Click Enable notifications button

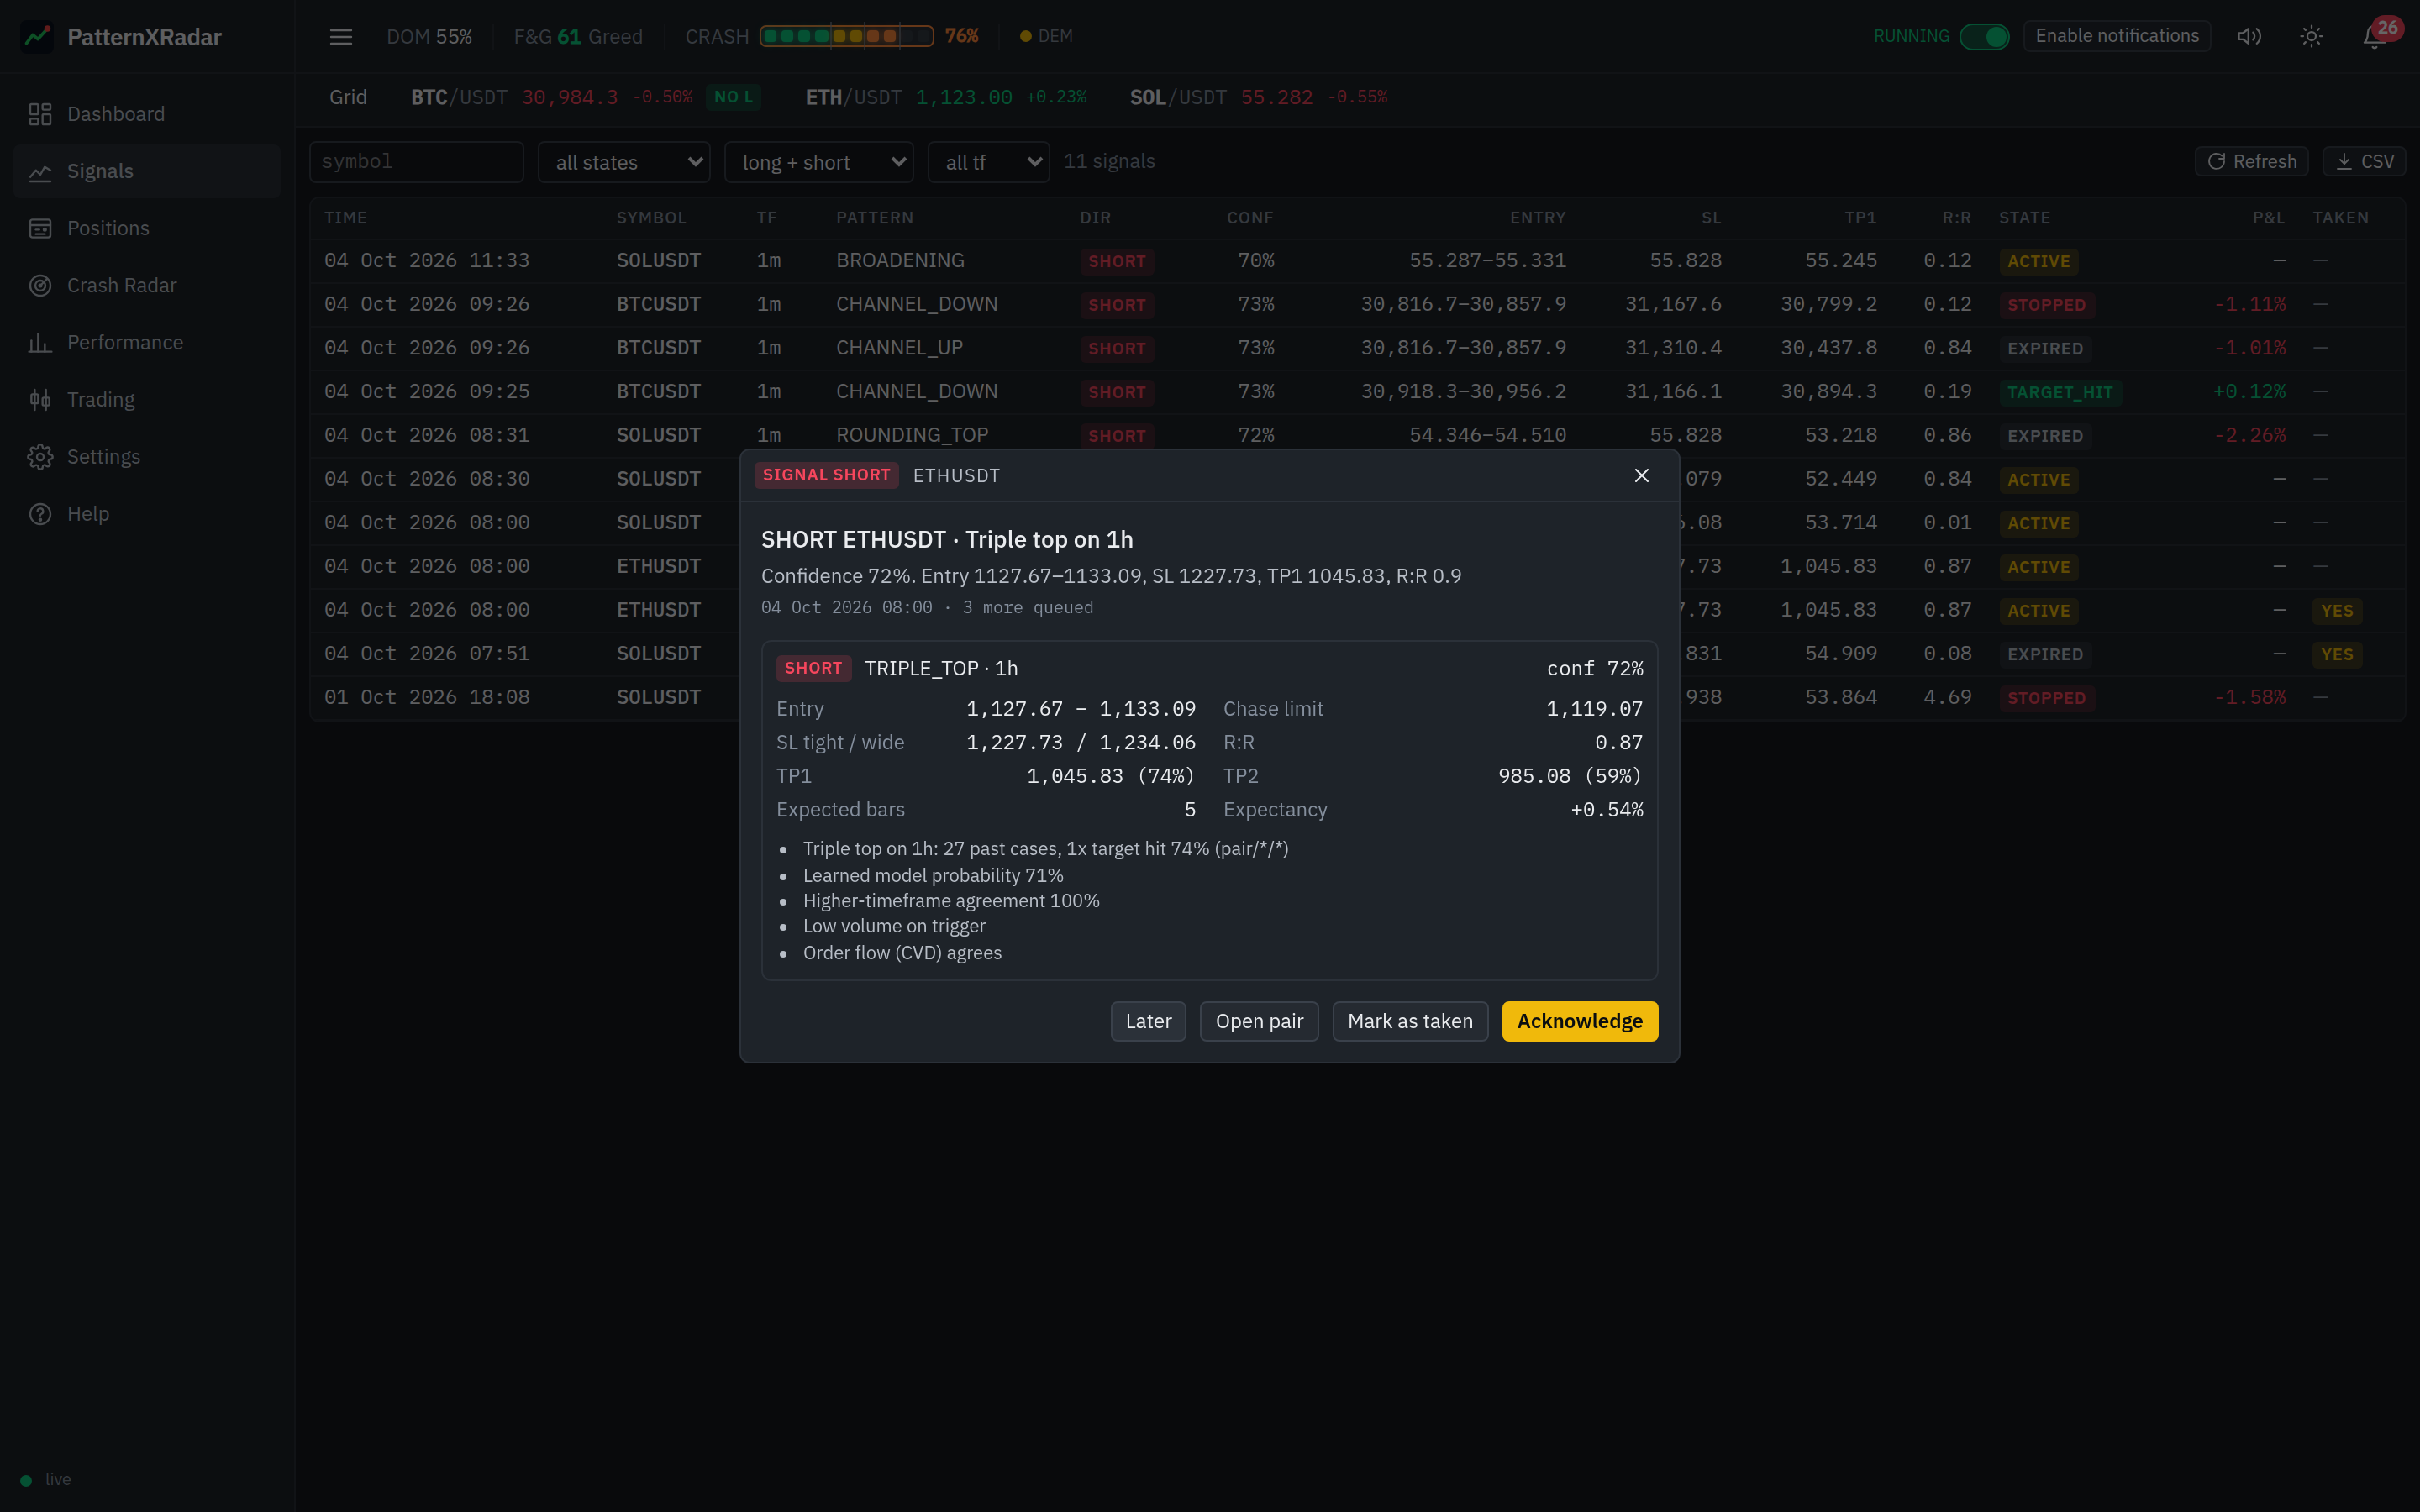(2117, 36)
